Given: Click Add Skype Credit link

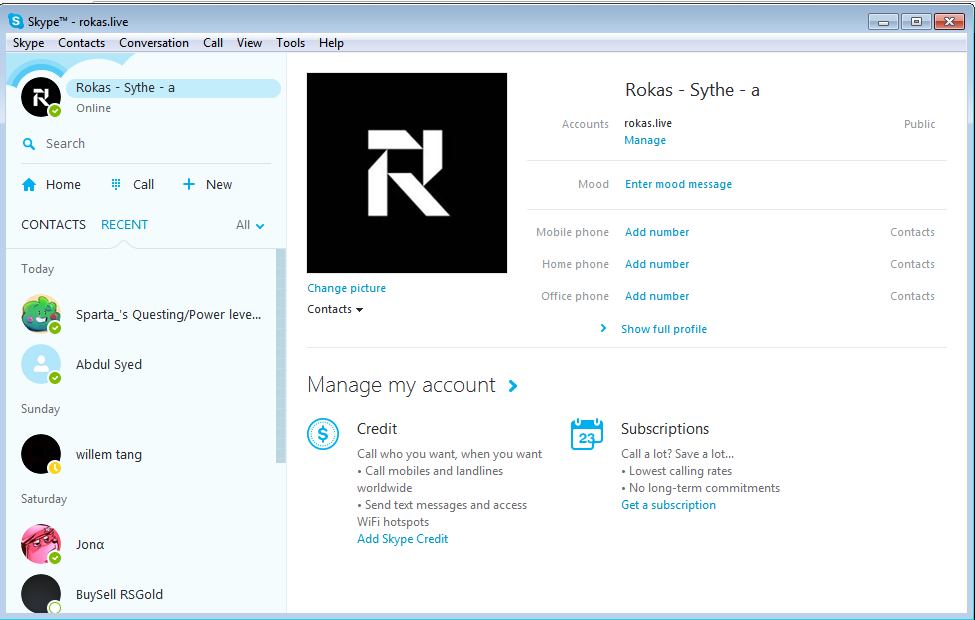Looking at the screenshot, I should 402,539.
